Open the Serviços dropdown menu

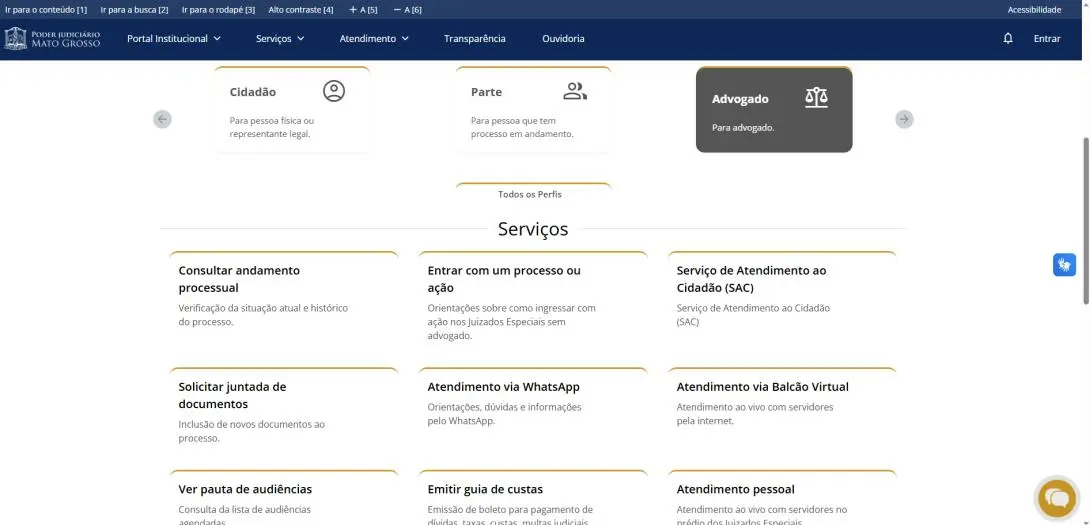click(279, 39)
